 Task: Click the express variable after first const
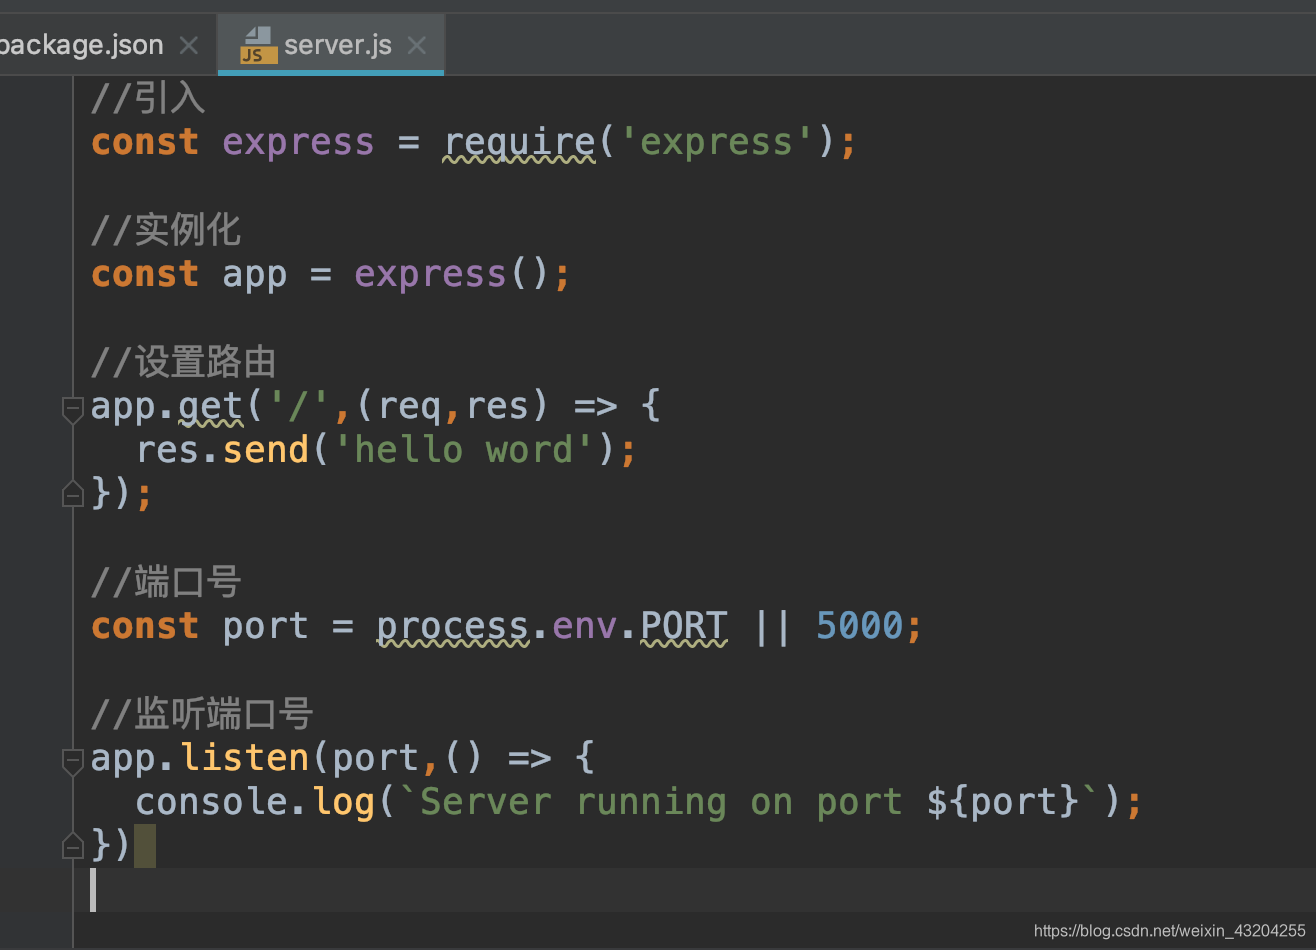(298, 142)
